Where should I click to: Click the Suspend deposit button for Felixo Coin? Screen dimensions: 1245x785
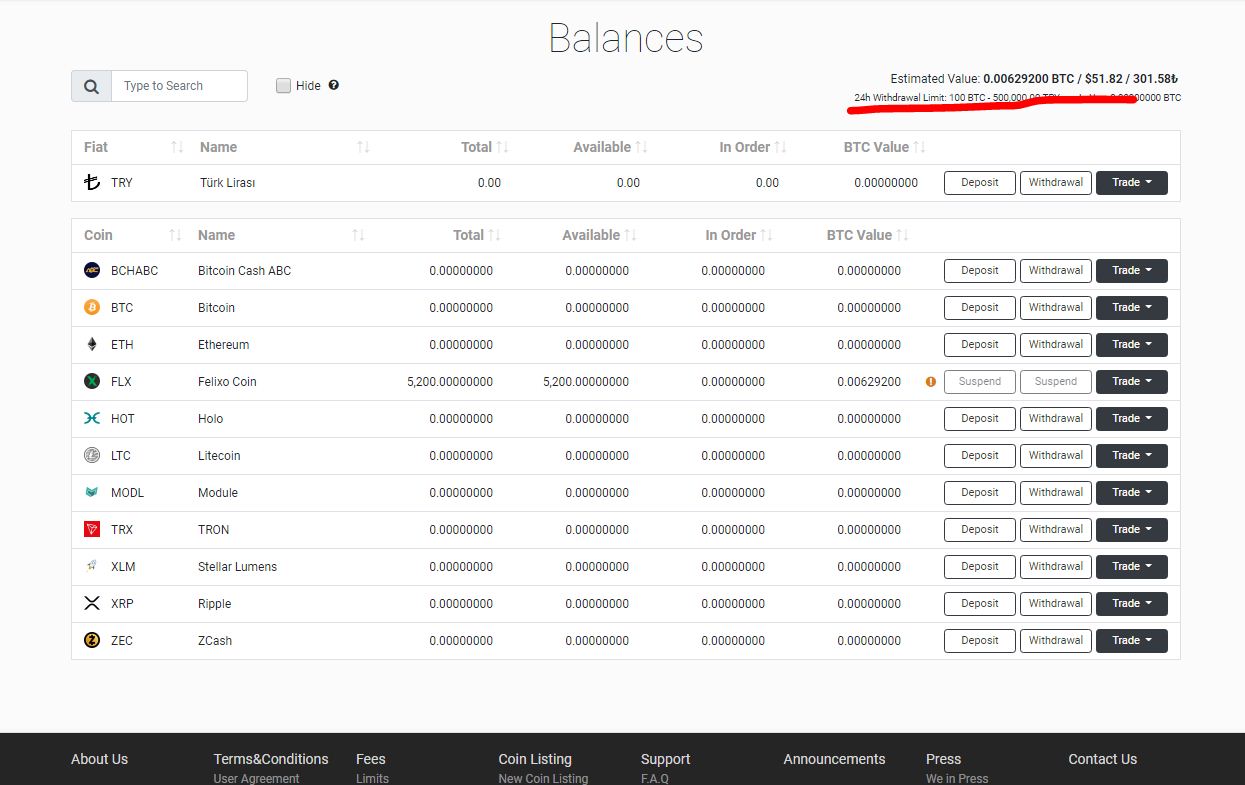[980, 382]
